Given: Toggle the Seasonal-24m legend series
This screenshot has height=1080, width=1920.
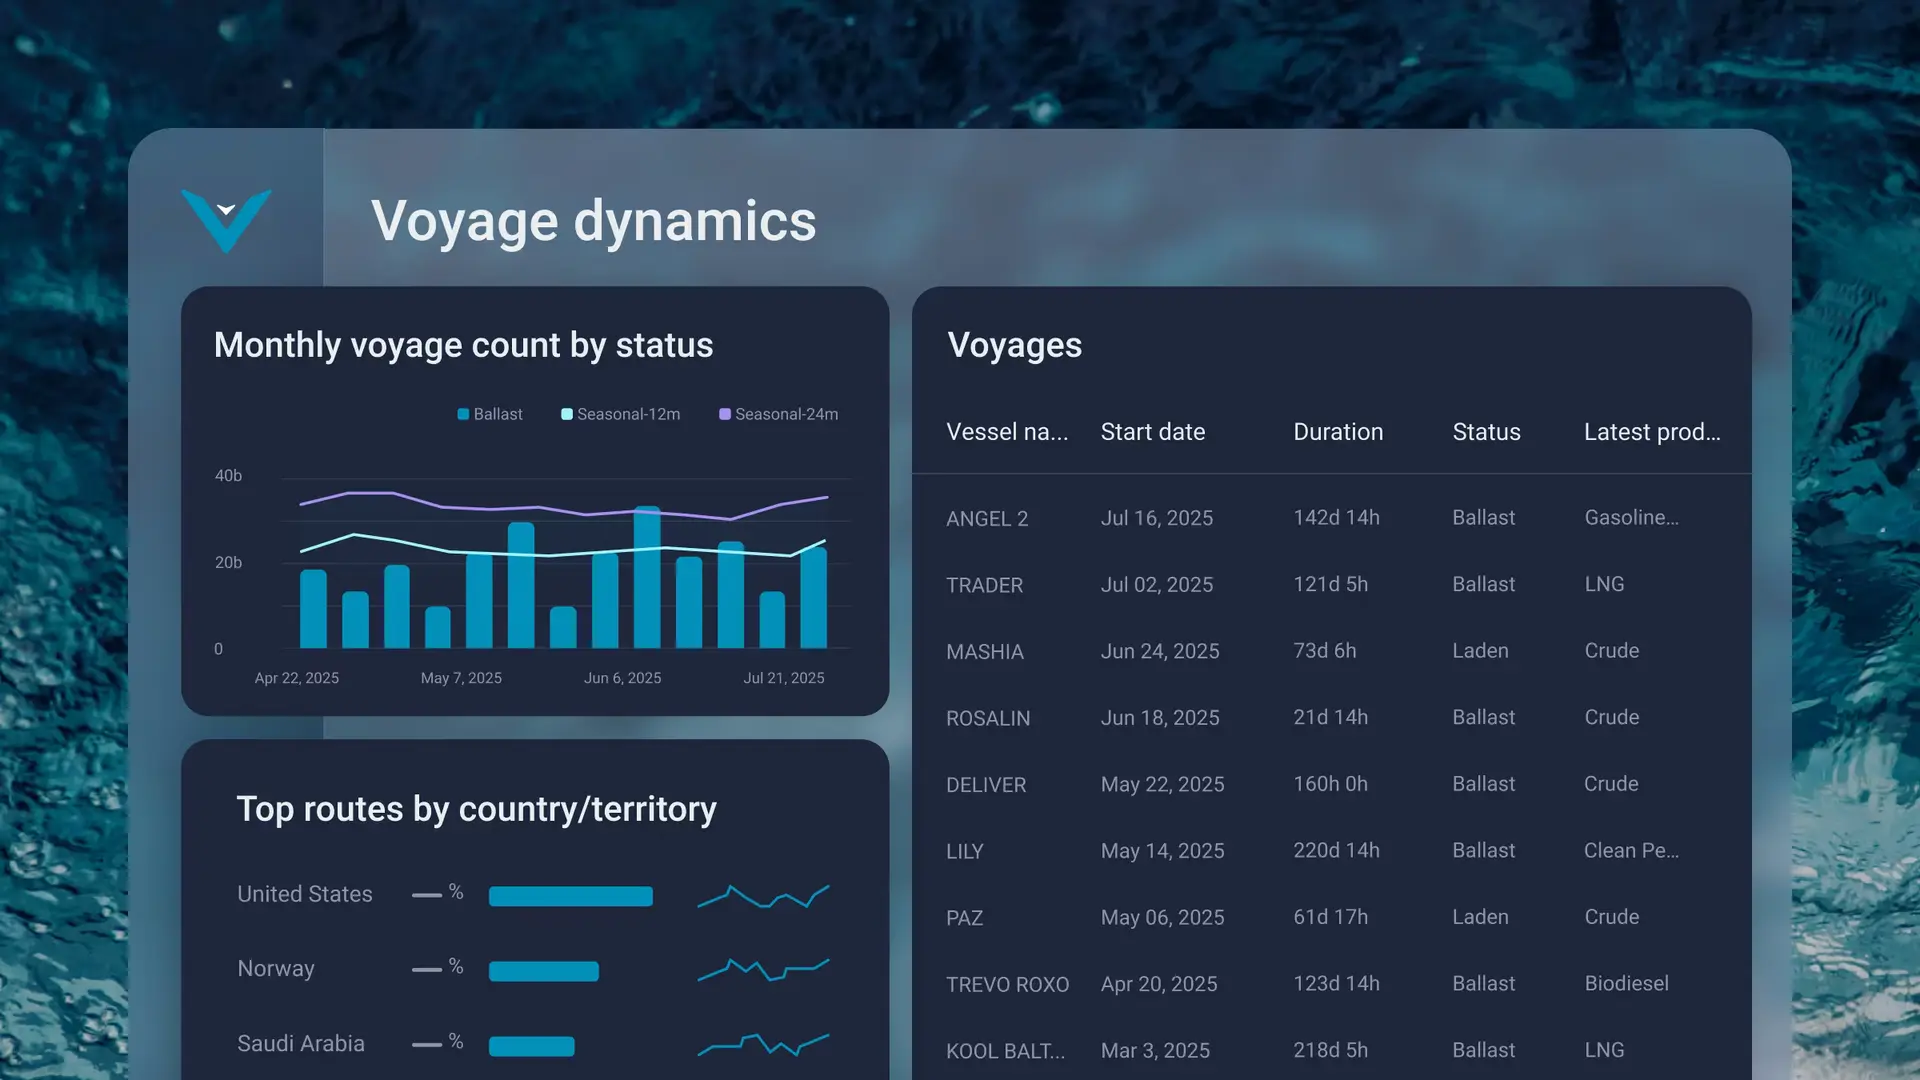Looking at the screenshot, I should point(779,414).
